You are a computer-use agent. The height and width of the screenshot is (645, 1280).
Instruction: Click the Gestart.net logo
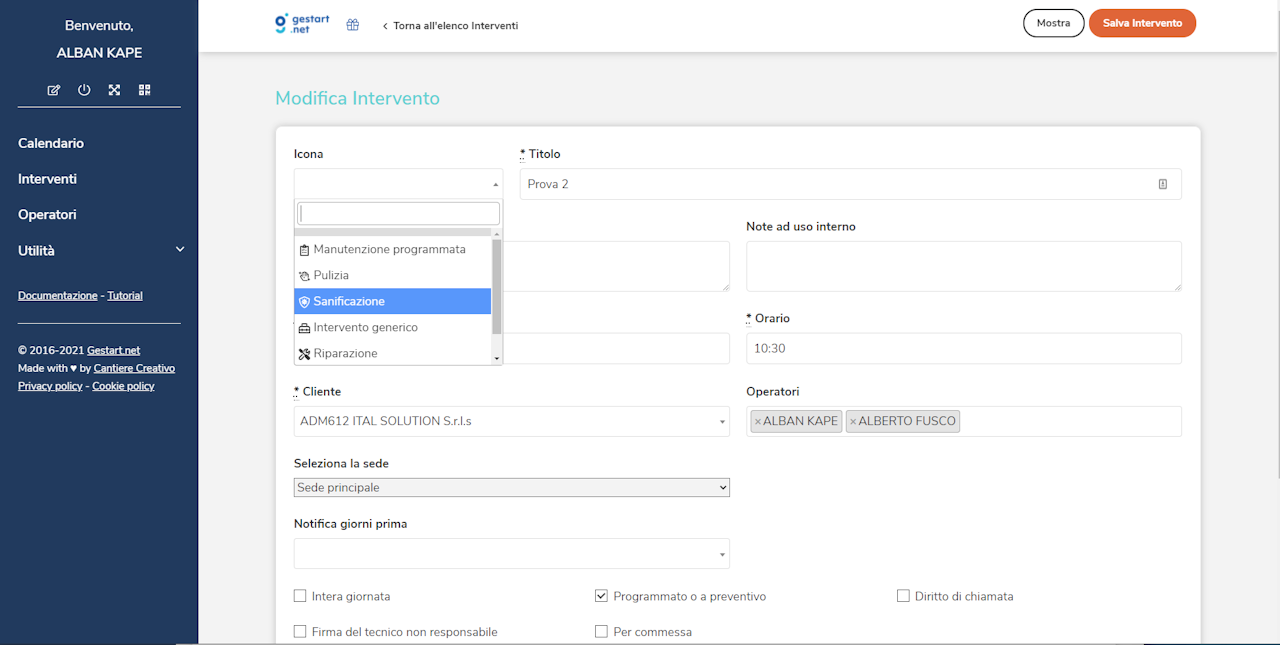click(x=301, y=25)
